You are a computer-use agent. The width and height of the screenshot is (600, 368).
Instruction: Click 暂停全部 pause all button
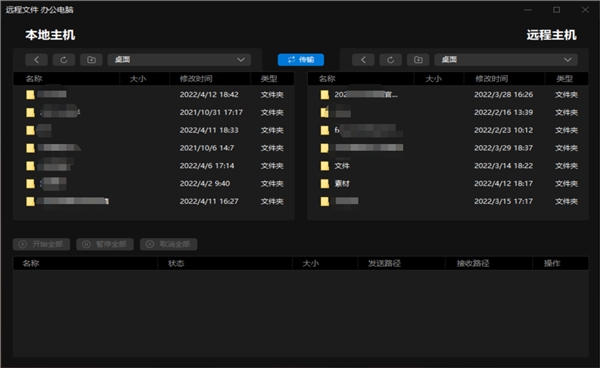click(x=105, y=244)
